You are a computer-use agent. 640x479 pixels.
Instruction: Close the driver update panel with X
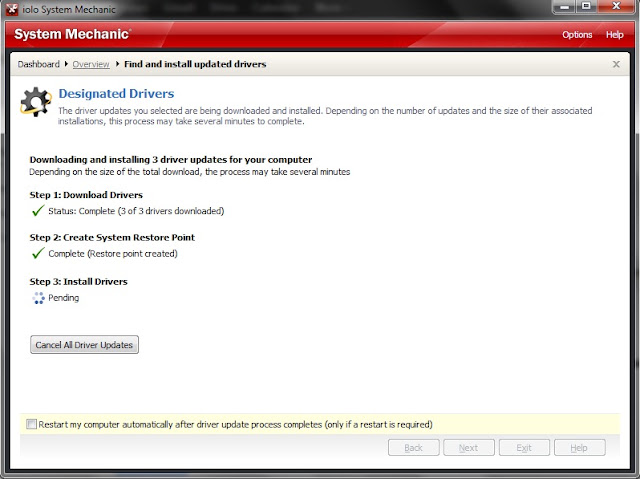click(616, 64)
